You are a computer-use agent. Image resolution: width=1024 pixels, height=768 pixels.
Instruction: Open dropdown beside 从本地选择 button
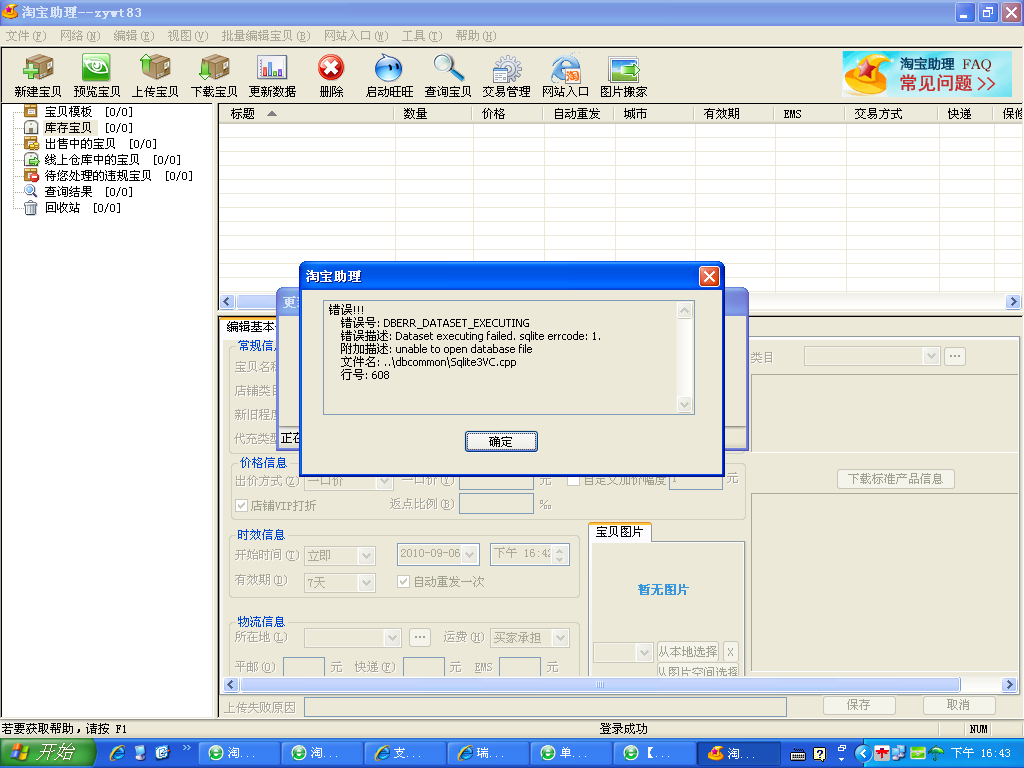644,652
